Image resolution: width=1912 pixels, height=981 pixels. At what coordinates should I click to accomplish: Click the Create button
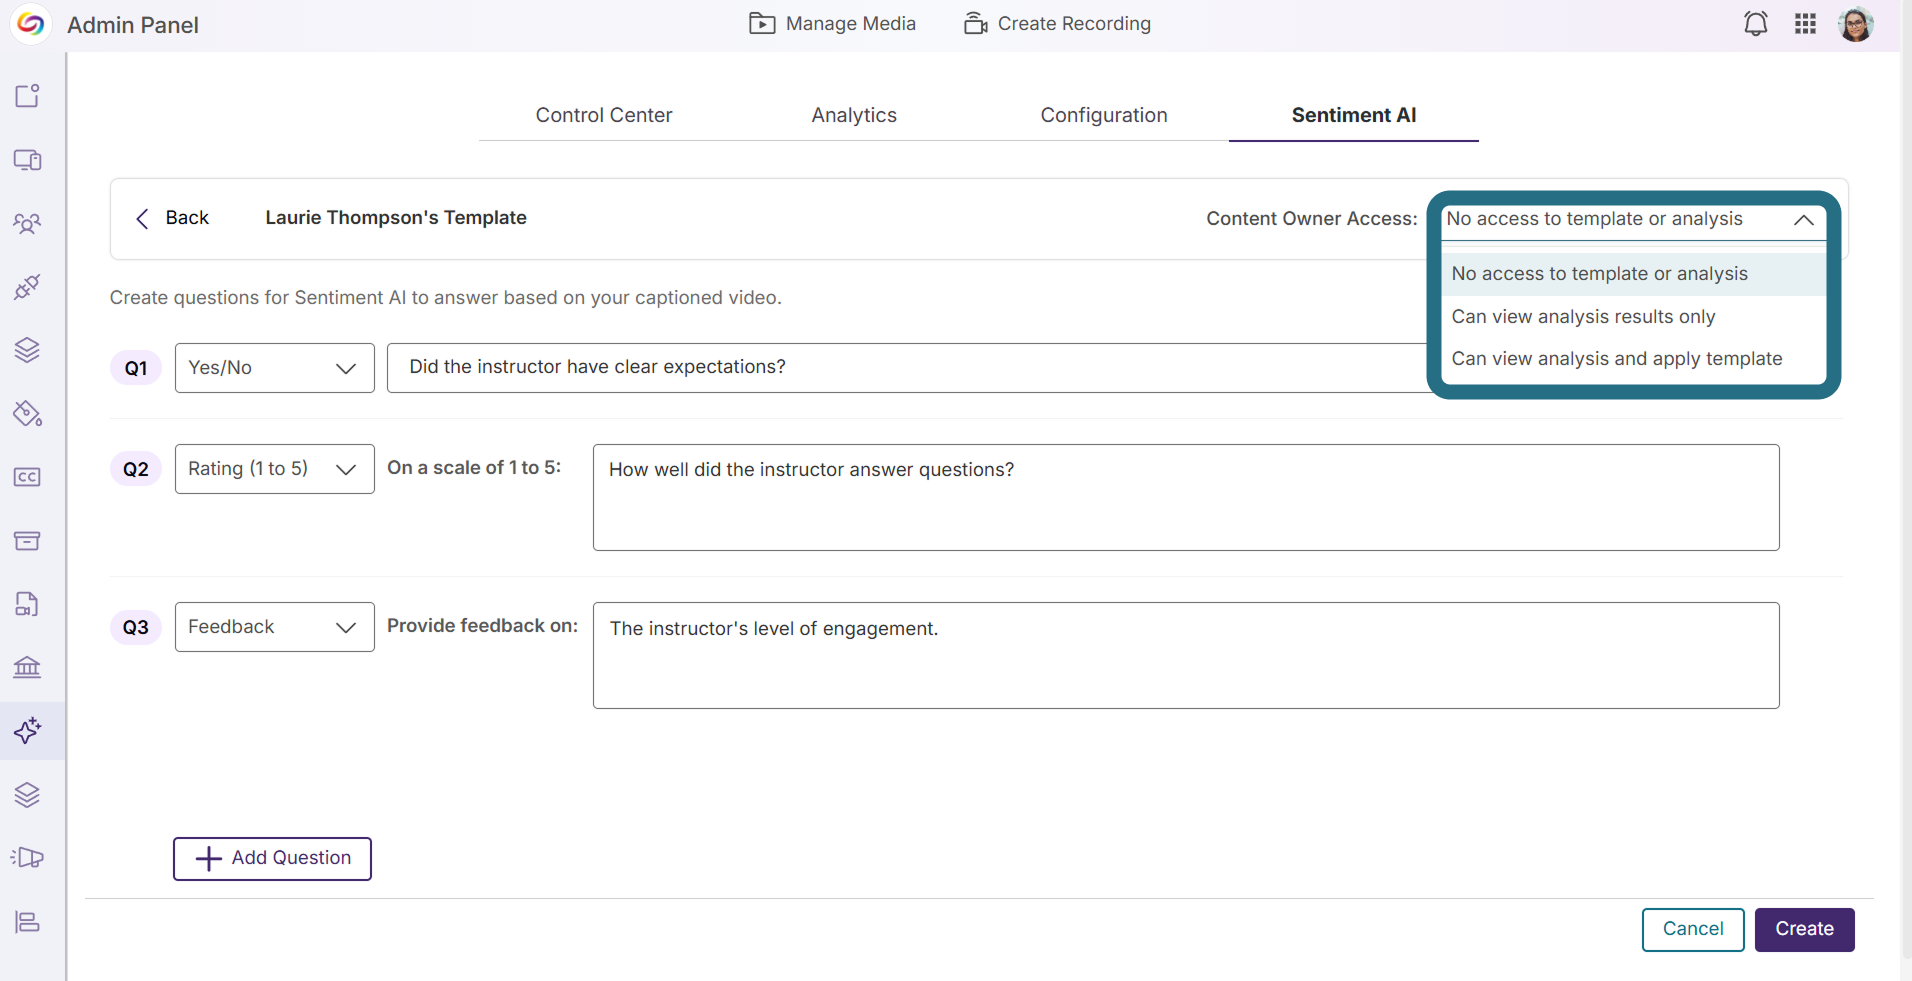[1804, 930]
